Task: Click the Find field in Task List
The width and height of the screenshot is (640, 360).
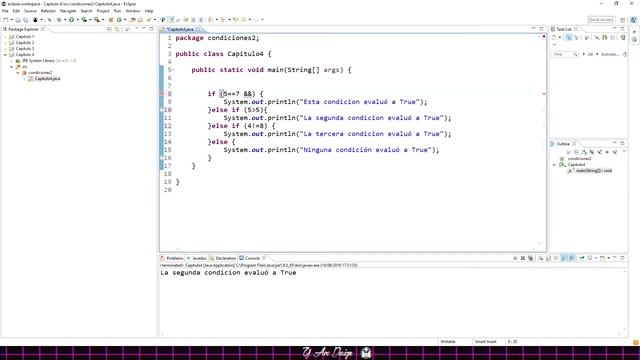Action: pos(565,54)
